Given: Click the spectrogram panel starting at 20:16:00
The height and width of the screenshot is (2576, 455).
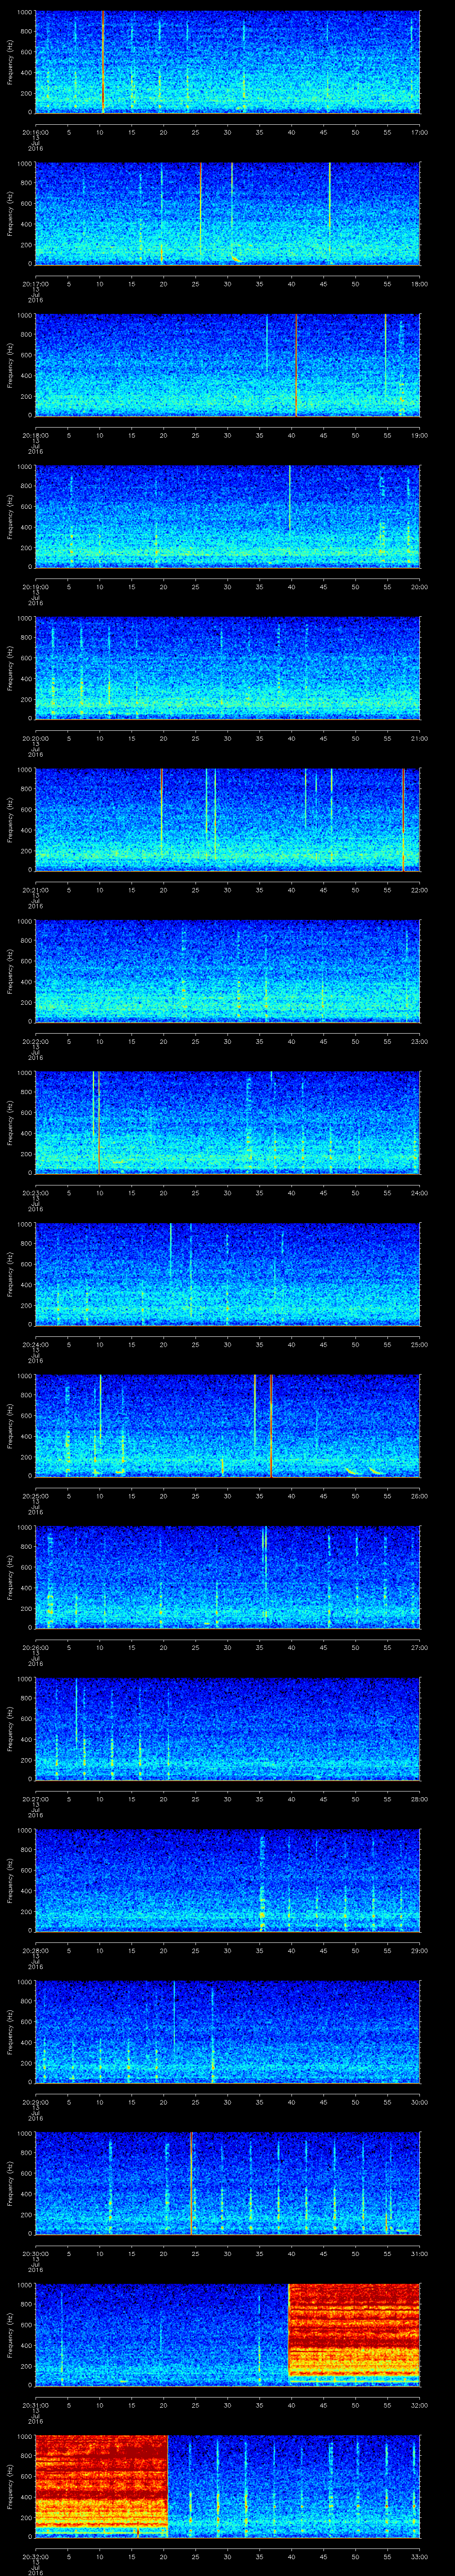Looking at the screenshot, I should (x=227, y=62).
